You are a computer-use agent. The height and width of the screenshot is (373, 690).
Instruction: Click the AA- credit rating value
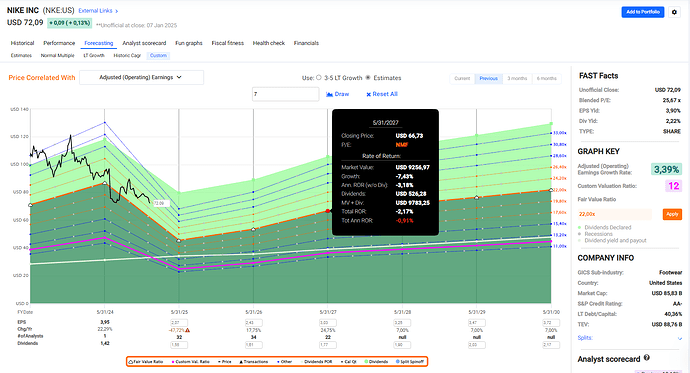(677, 304)
